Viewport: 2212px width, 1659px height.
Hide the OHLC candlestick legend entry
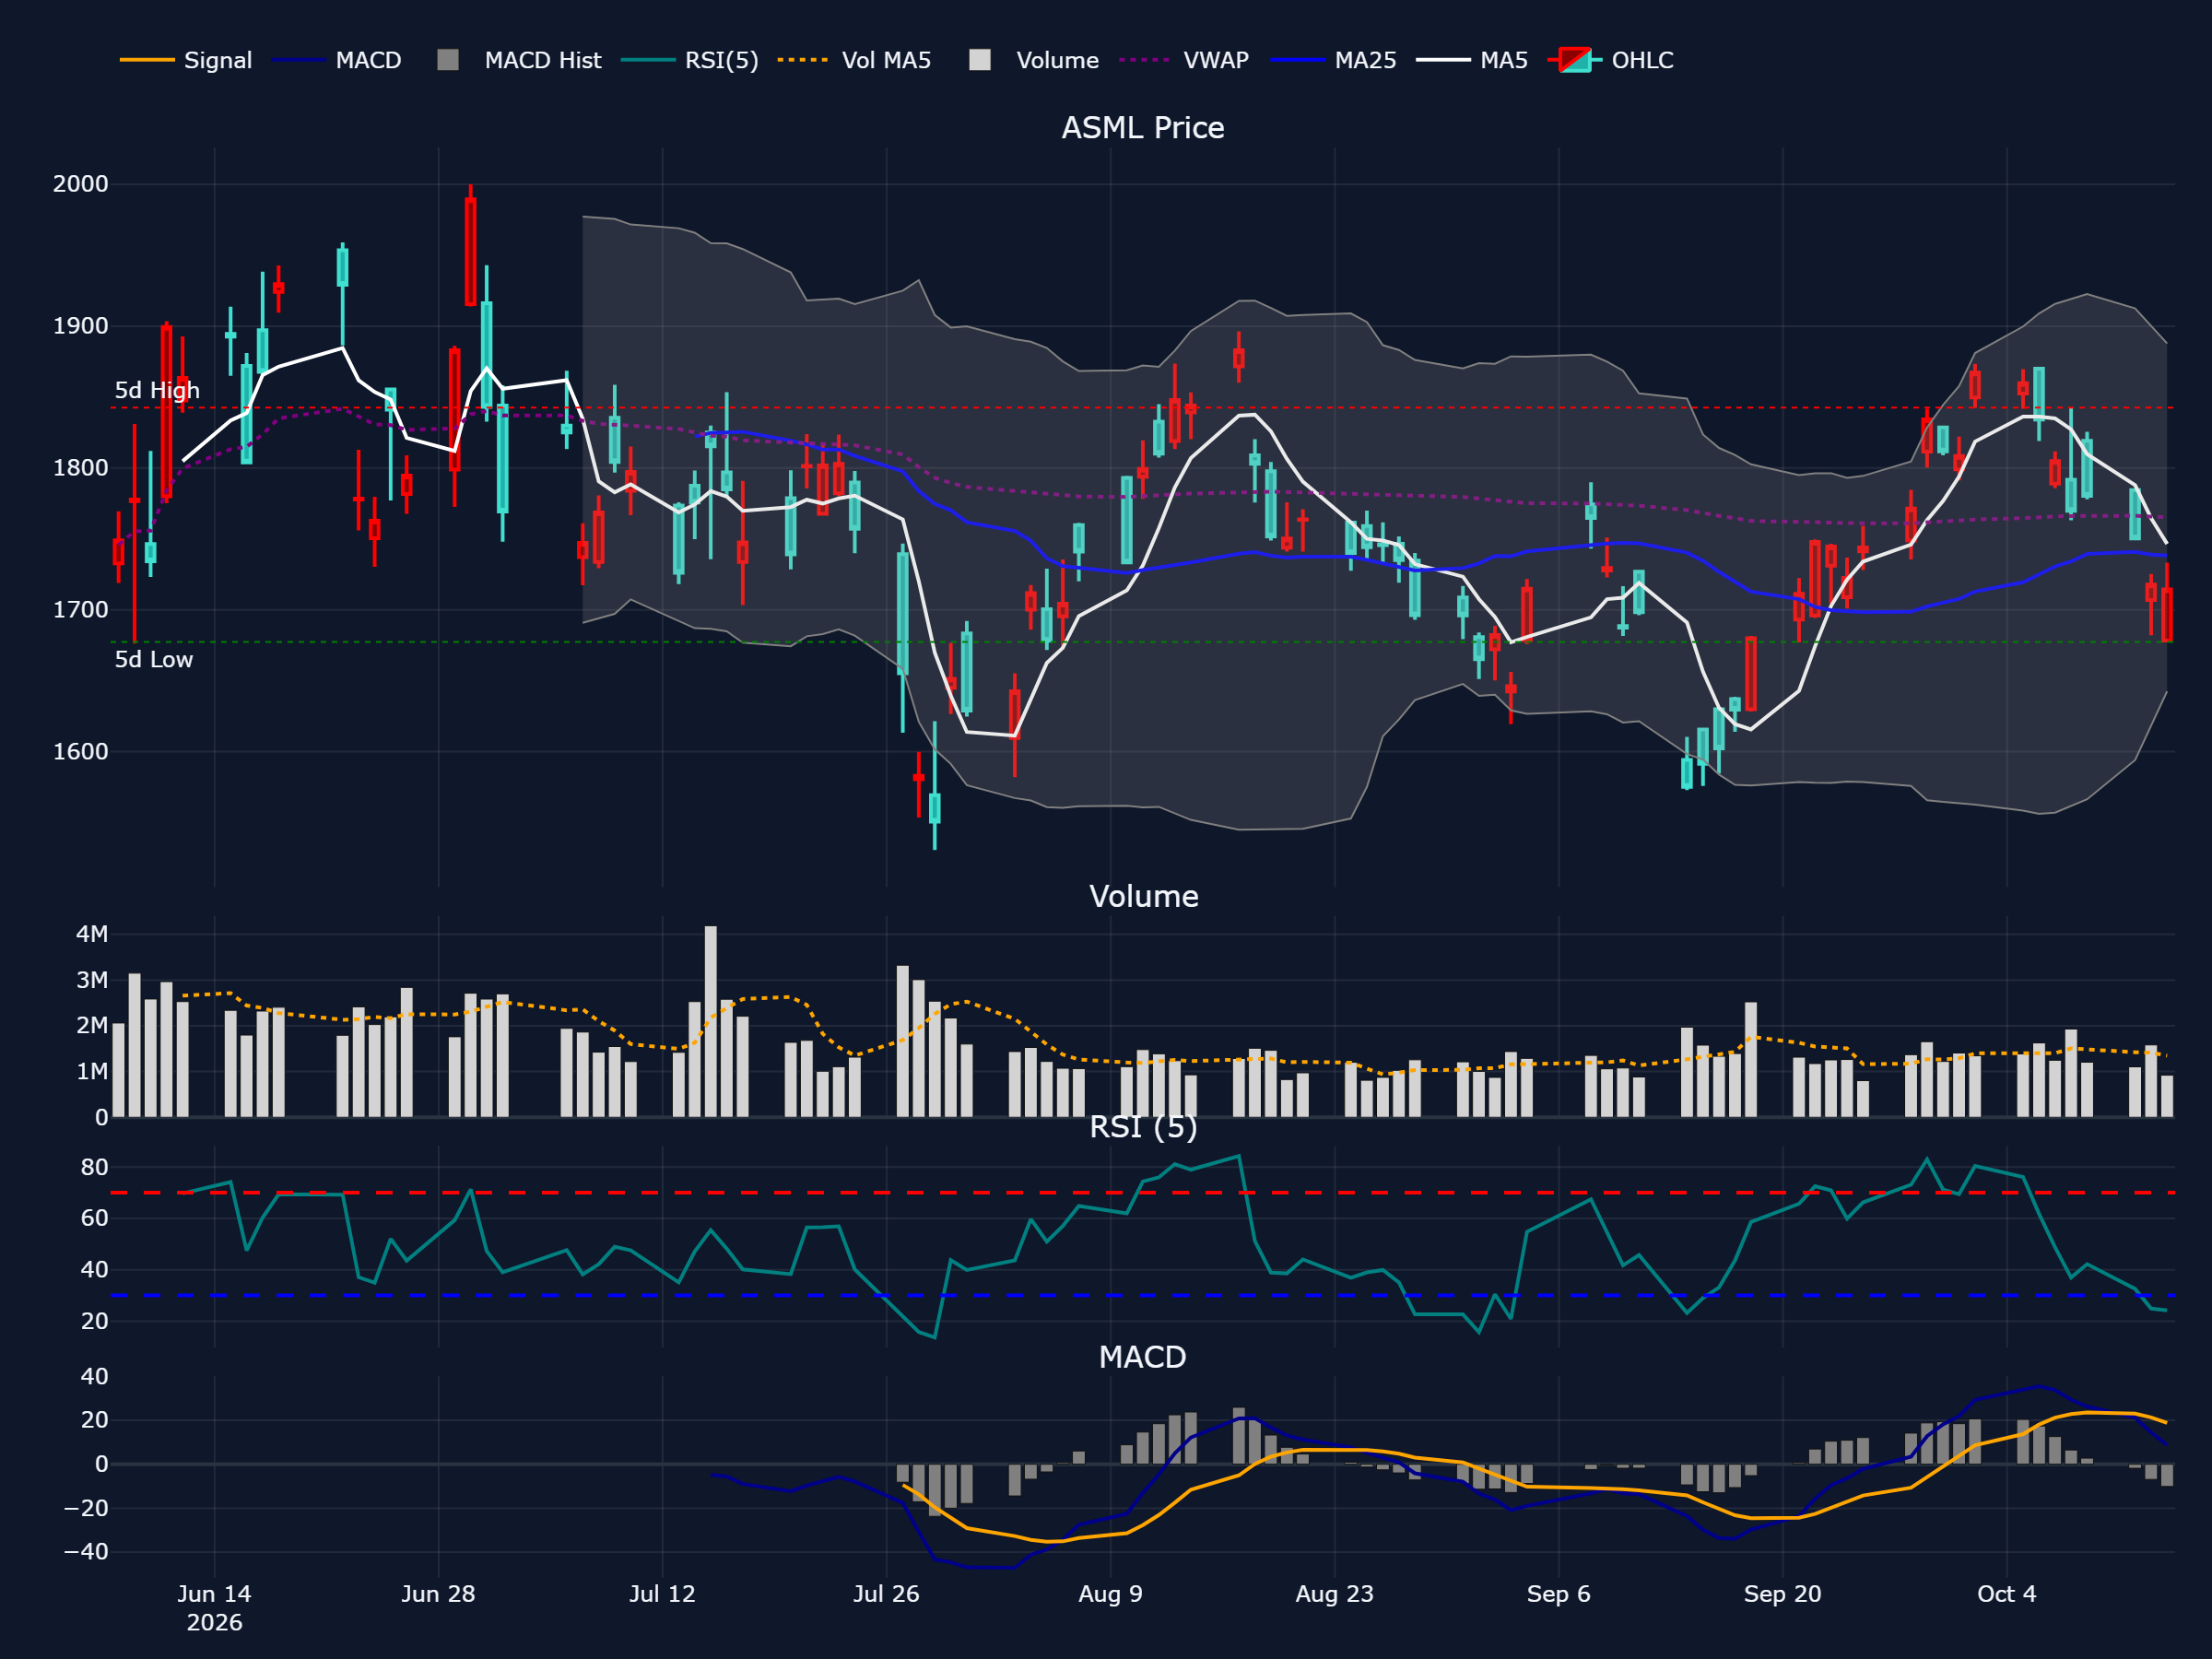click(x=1610, y=60)
